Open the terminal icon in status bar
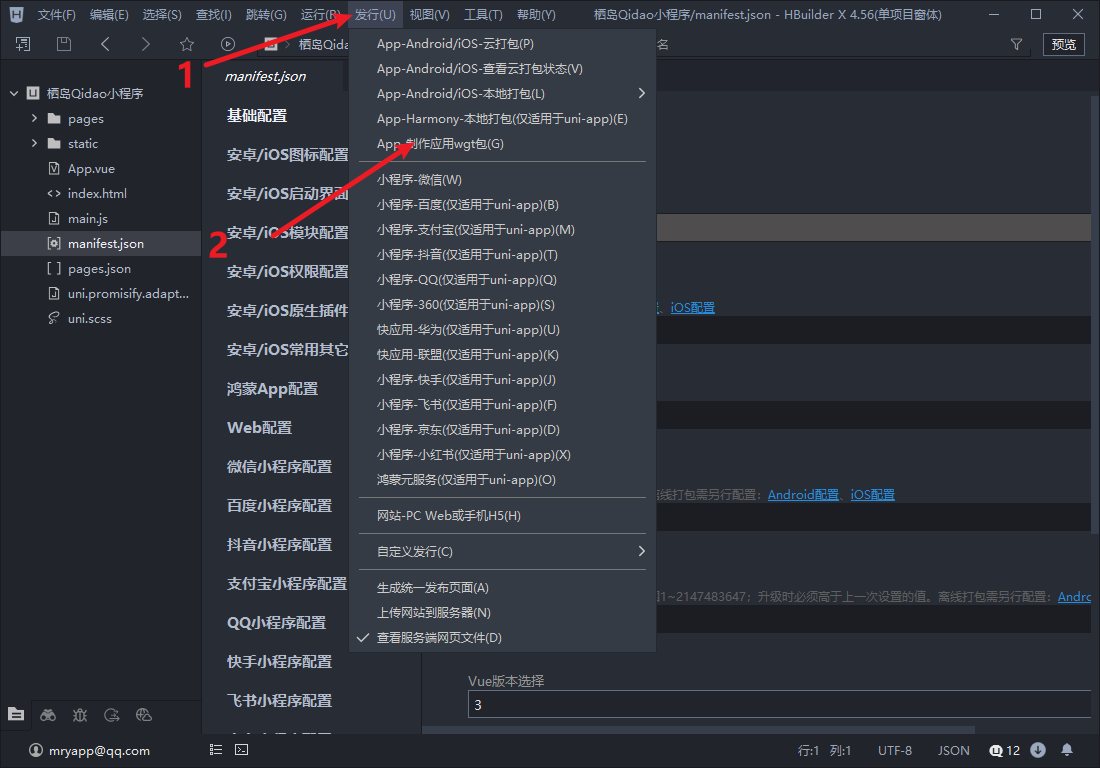The image size is (1100, 768). click(x=241, y=750)
